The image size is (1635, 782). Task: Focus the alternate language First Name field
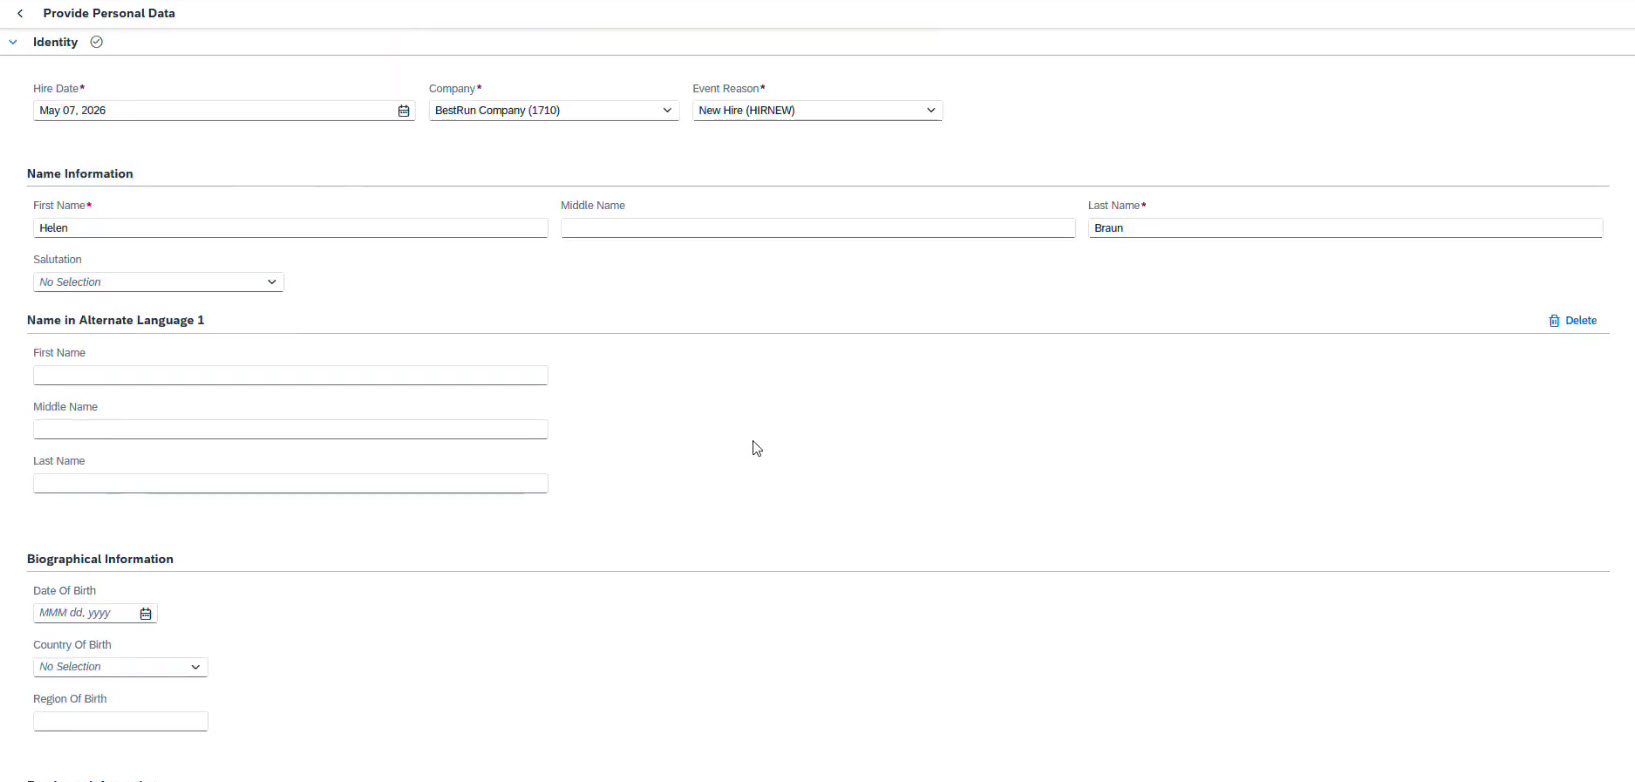(290, 375)
